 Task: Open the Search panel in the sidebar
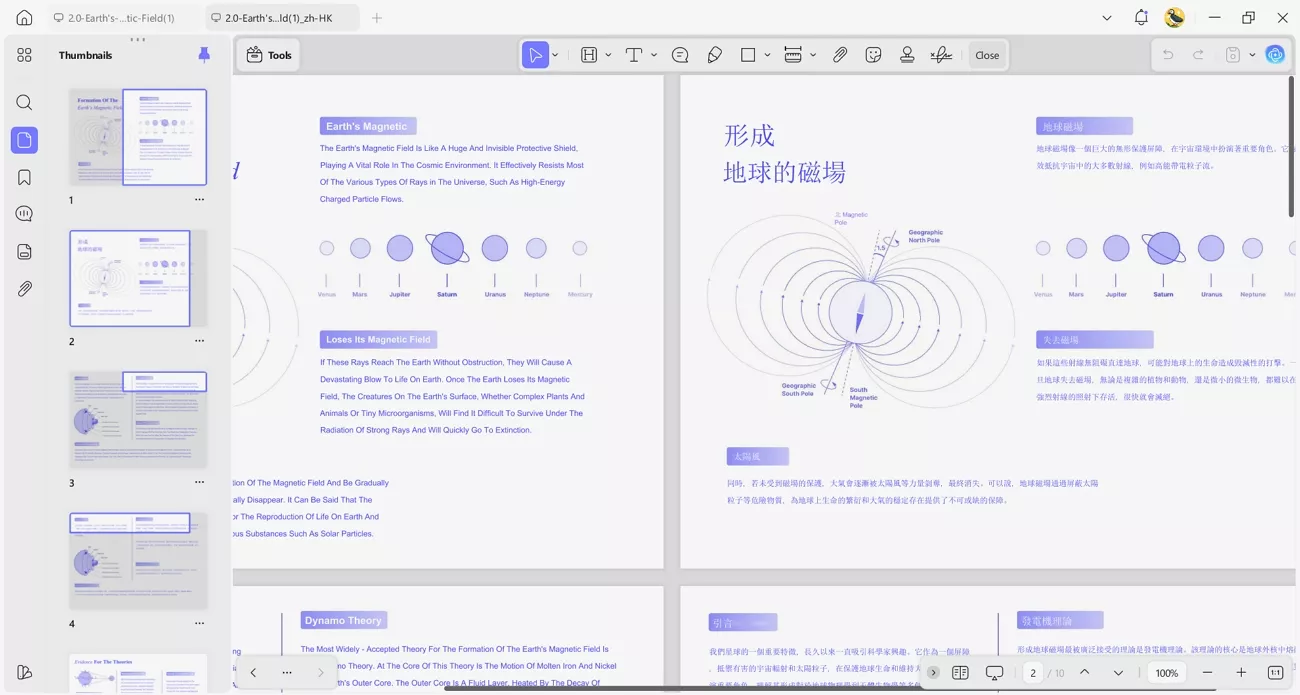tap(24, 102)
